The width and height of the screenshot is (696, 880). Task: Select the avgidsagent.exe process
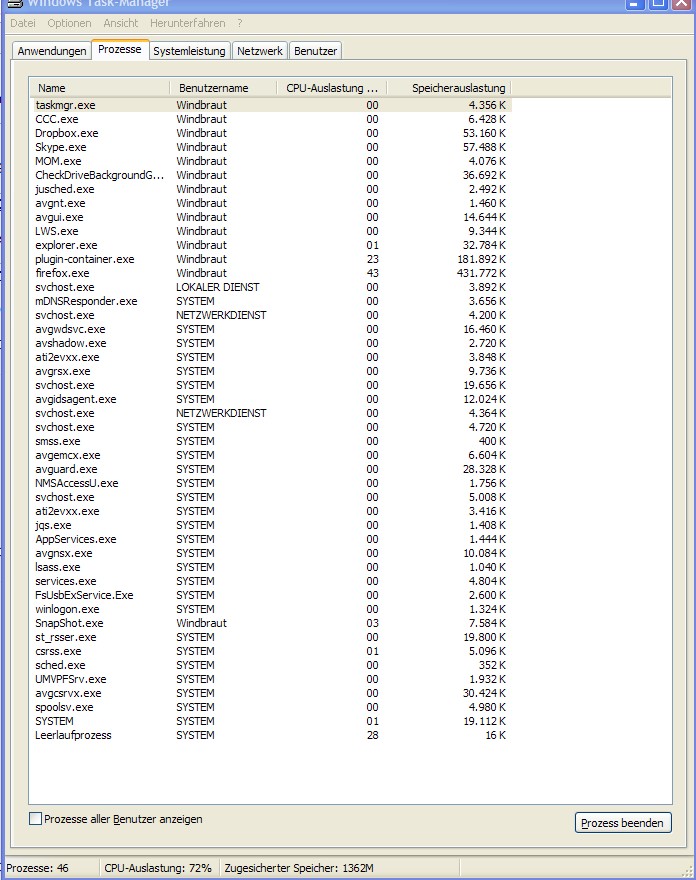[271, 400]
